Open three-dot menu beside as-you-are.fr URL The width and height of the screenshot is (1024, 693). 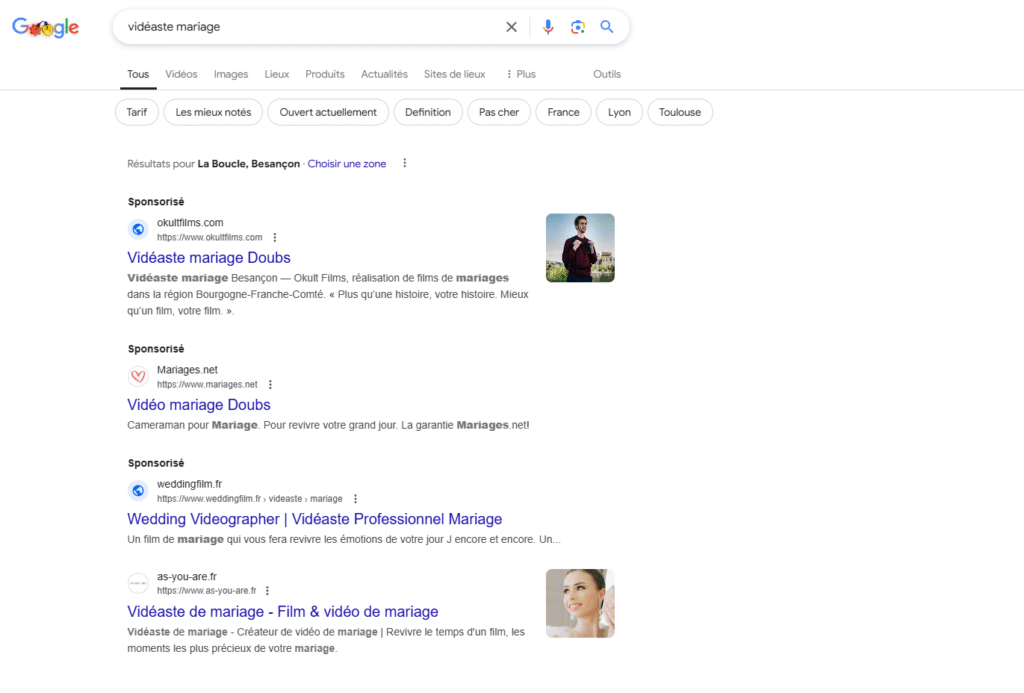267,591
